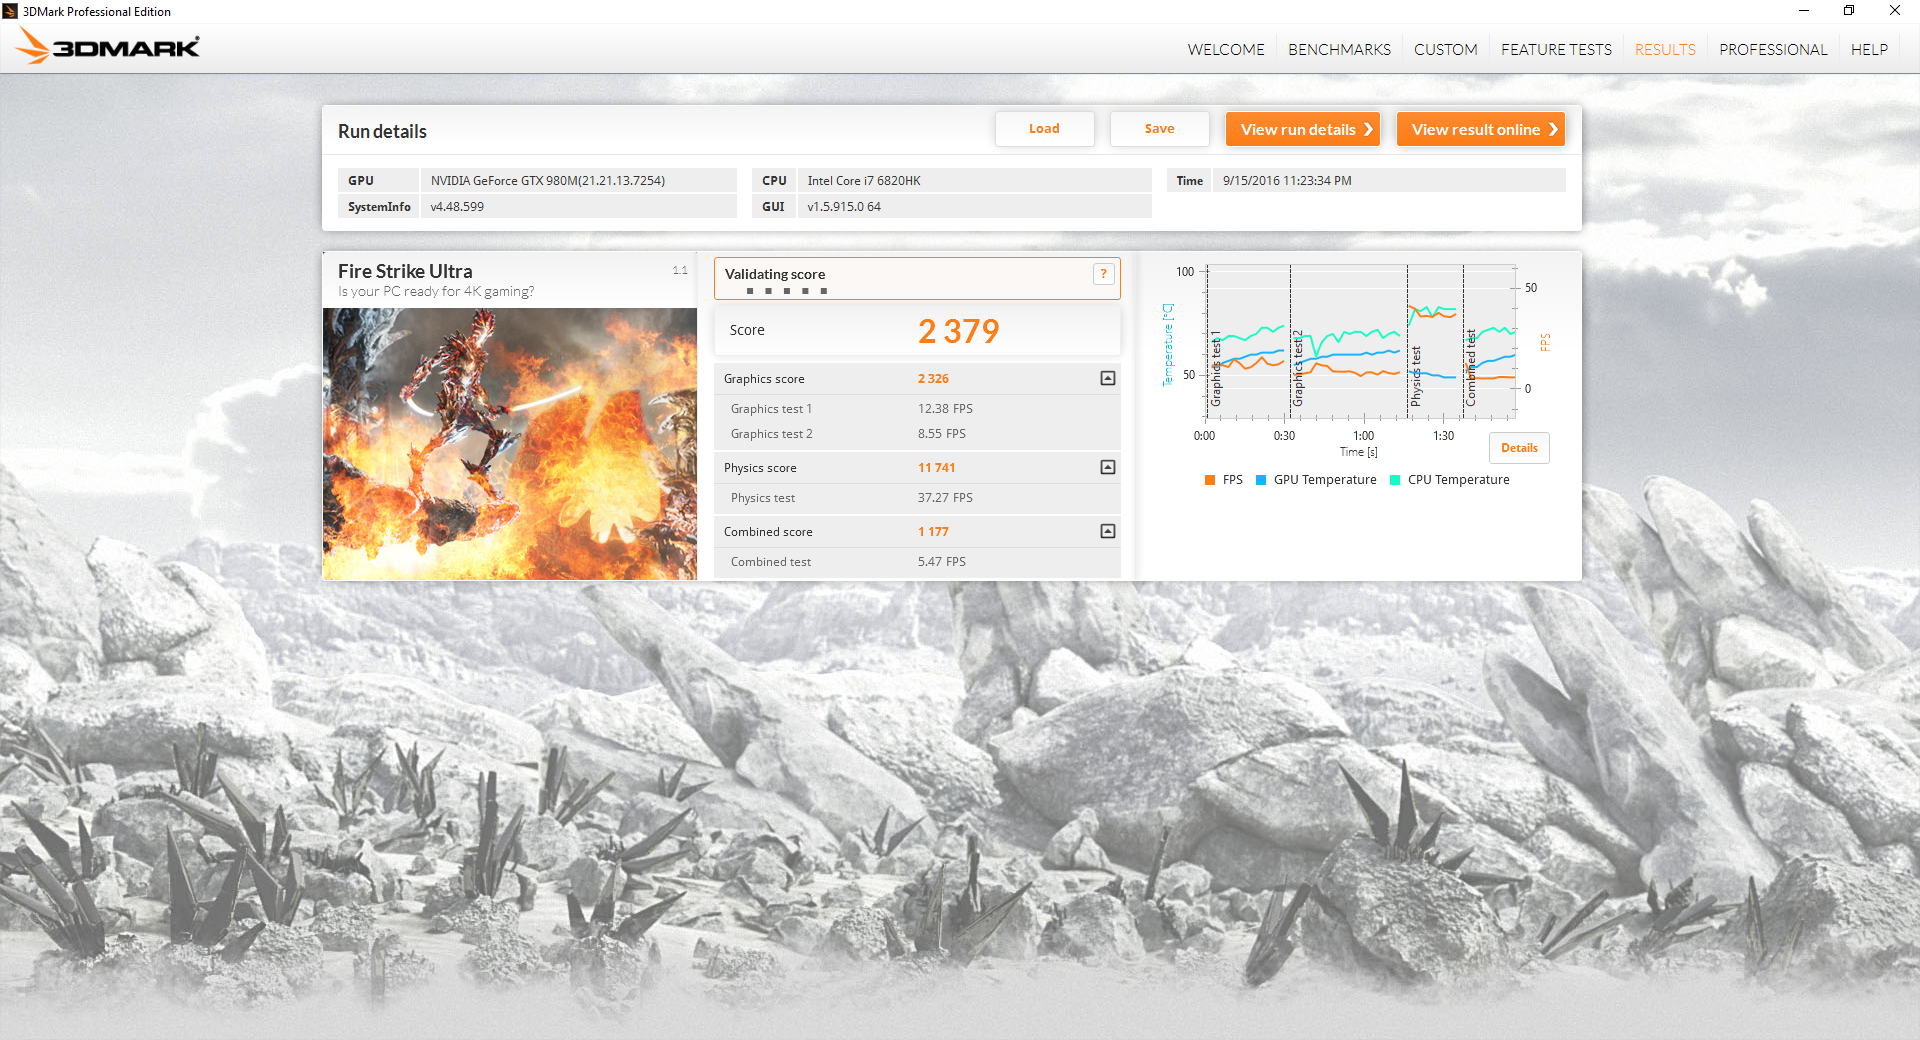Screen dimensions: 1920x1040
Task: Click the Intel Core i7 6820HK value
Action: click(x=864, y=181)
